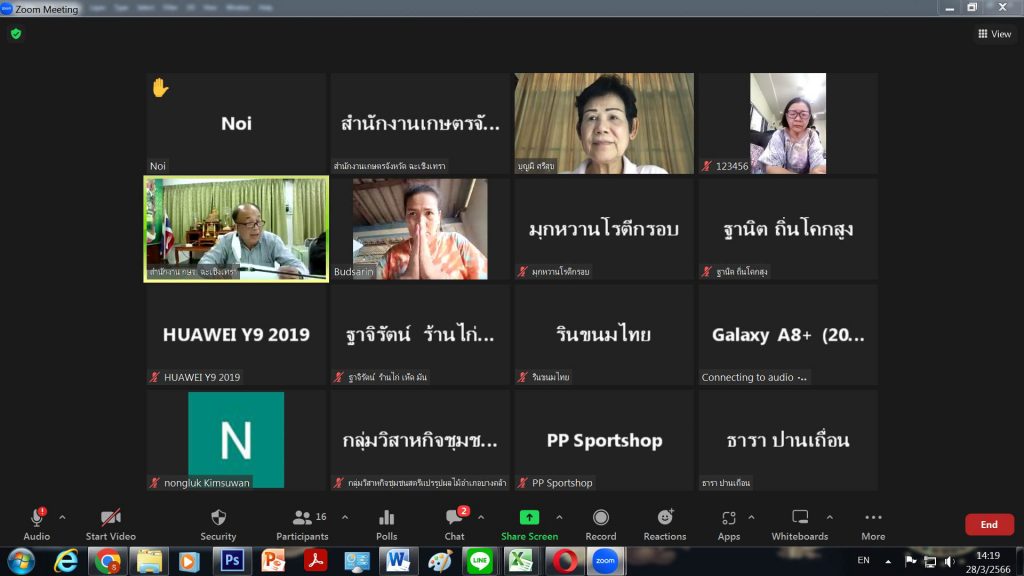Expand audio options arrow next to Audio
Image resolution: width=1024 pixels, height=576 pixels.
62,517
